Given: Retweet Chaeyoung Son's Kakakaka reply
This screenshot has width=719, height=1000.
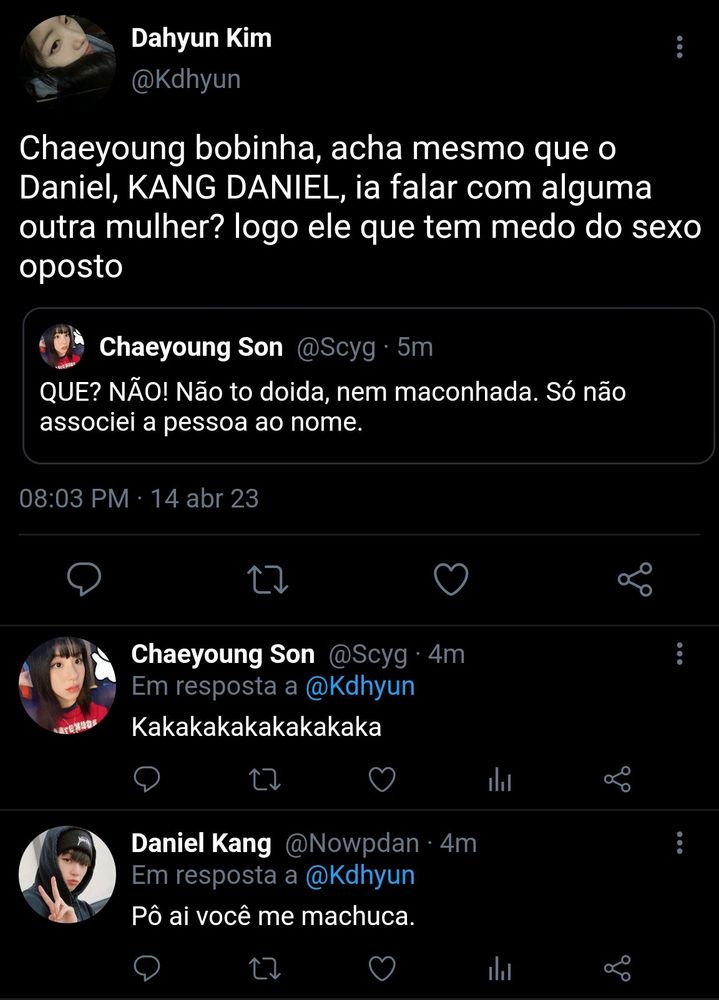Looking at the screenshot, I should tap(264, 779).
